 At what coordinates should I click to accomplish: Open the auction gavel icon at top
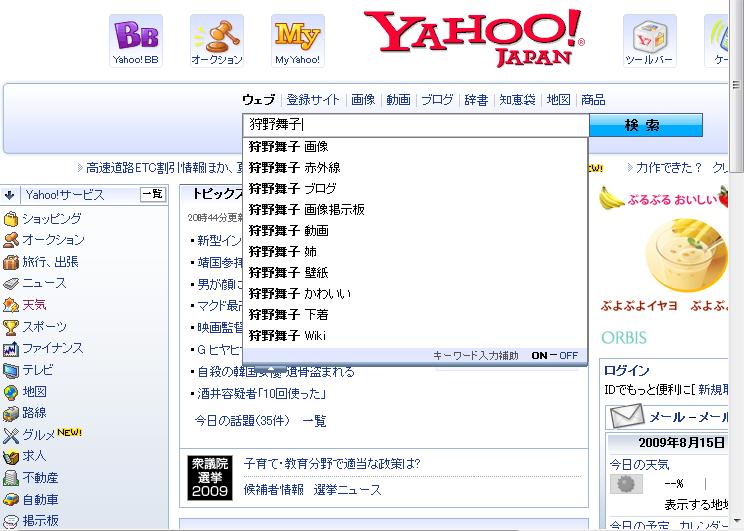[x=217, y=41]
